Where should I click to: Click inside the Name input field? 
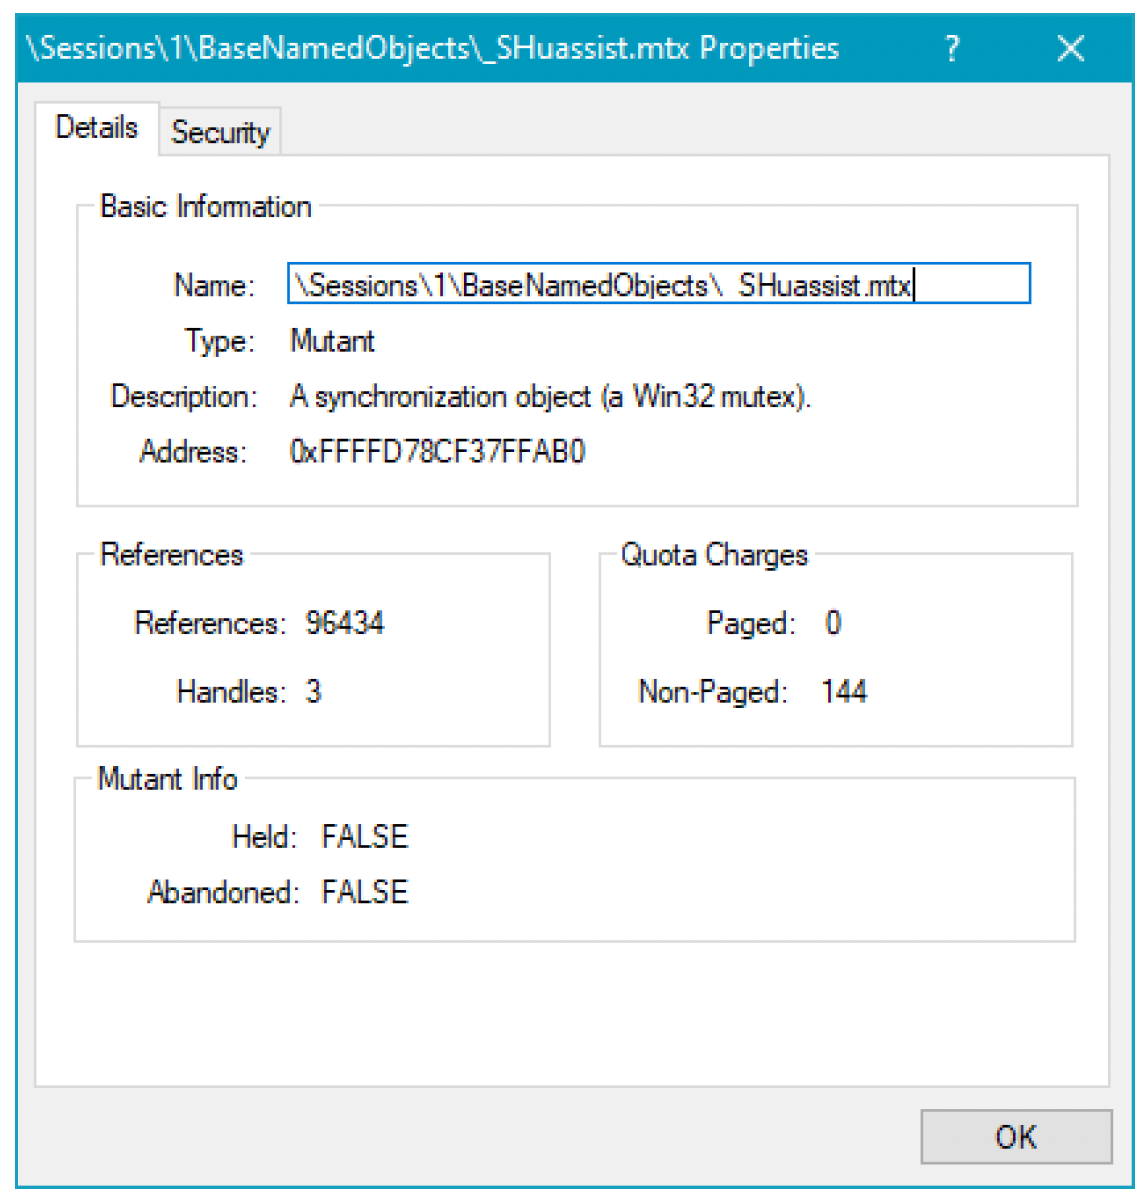pos(659,283)
